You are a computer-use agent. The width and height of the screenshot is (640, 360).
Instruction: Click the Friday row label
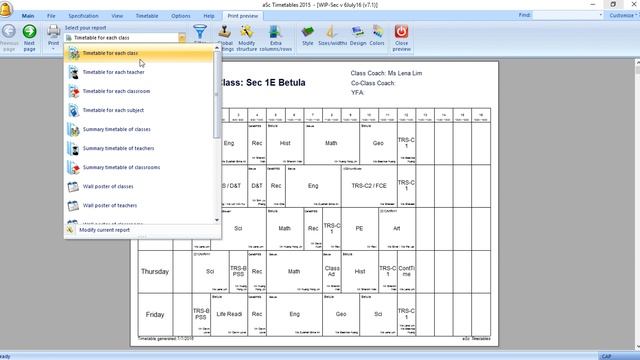pyautogui.click(x=155, y=315)
